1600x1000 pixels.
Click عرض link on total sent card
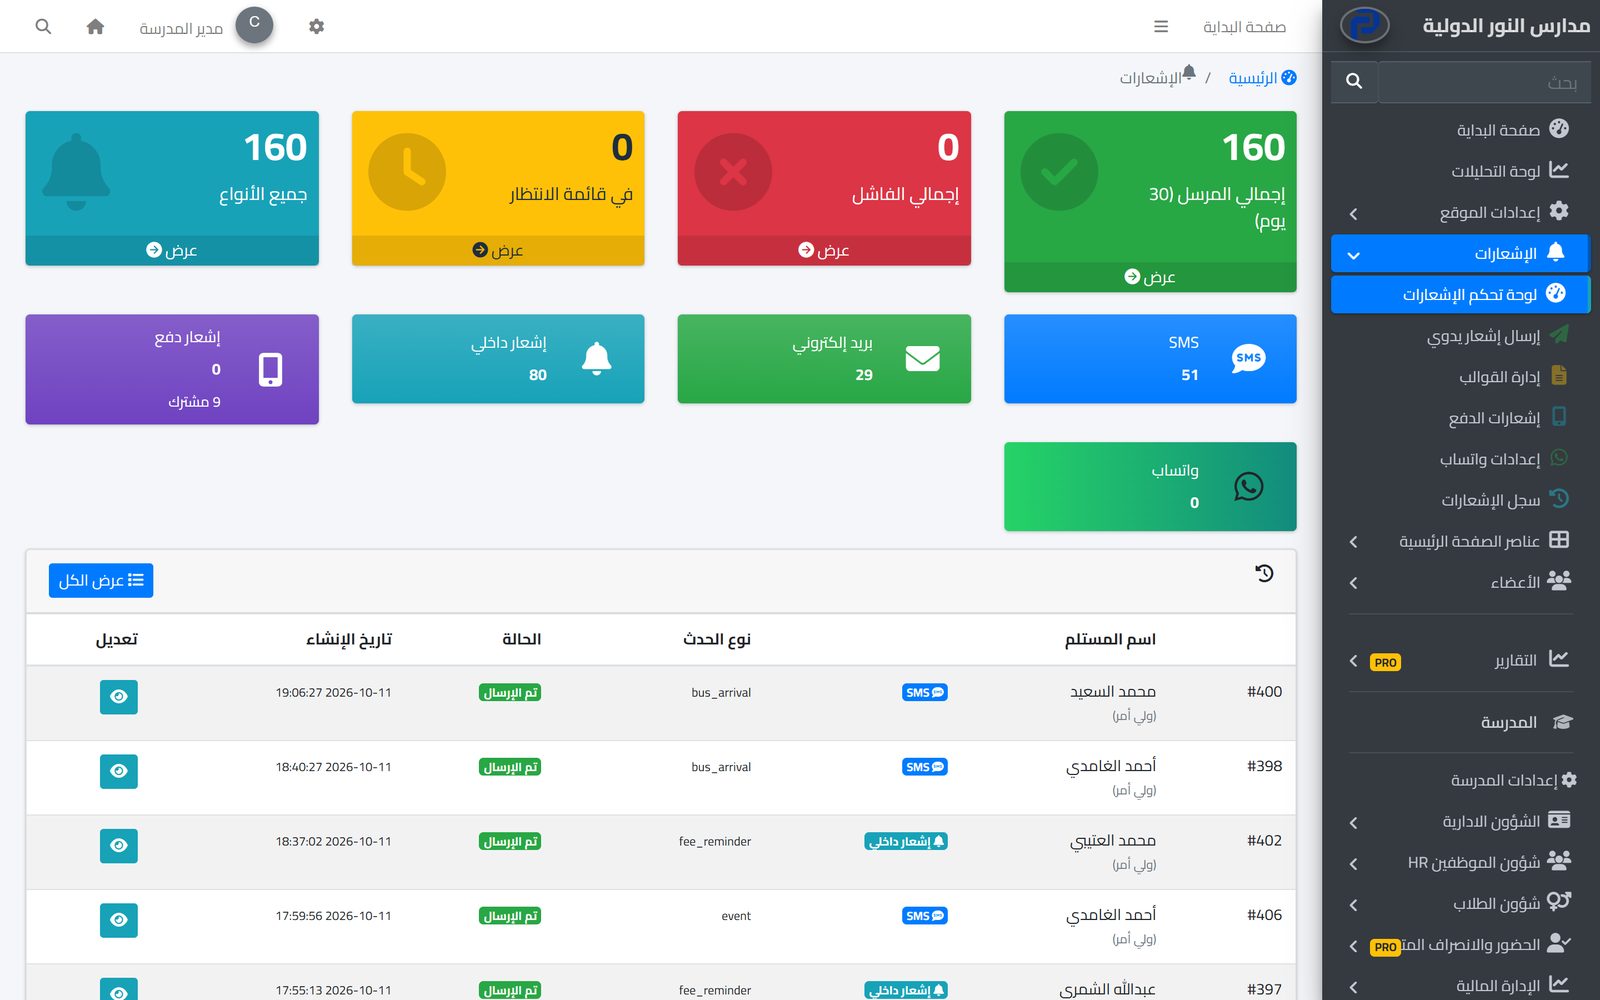[1150, 277]
